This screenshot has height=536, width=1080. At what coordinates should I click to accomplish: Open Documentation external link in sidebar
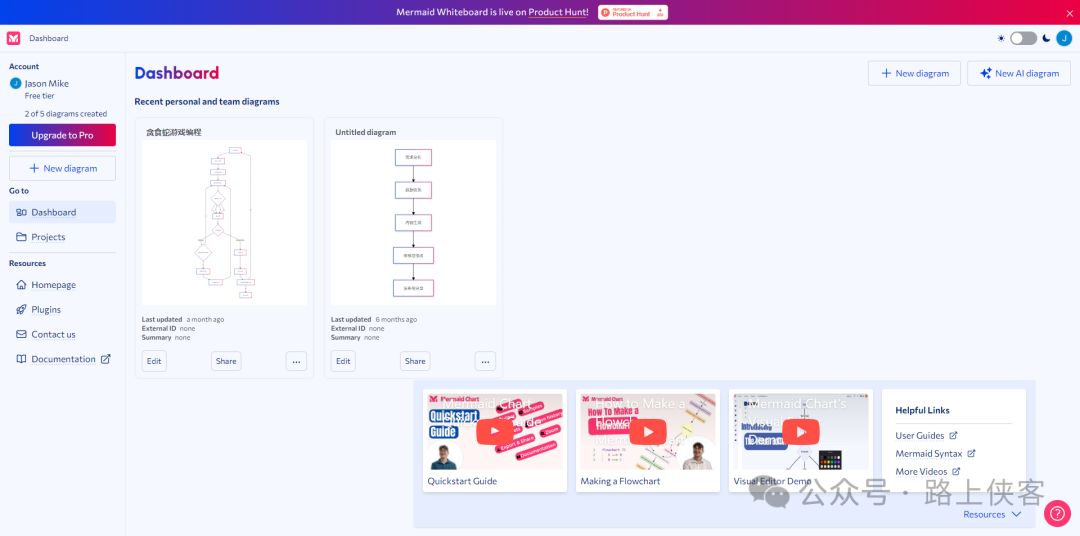coord(62,359)
